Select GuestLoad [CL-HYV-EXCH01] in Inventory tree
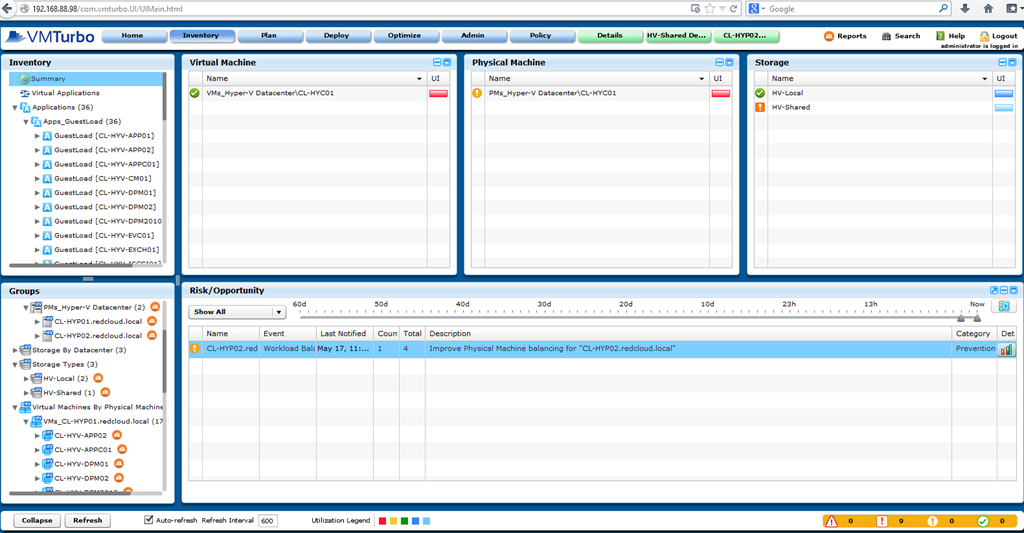Screen dimensions: 1024x533 [106, 250]
